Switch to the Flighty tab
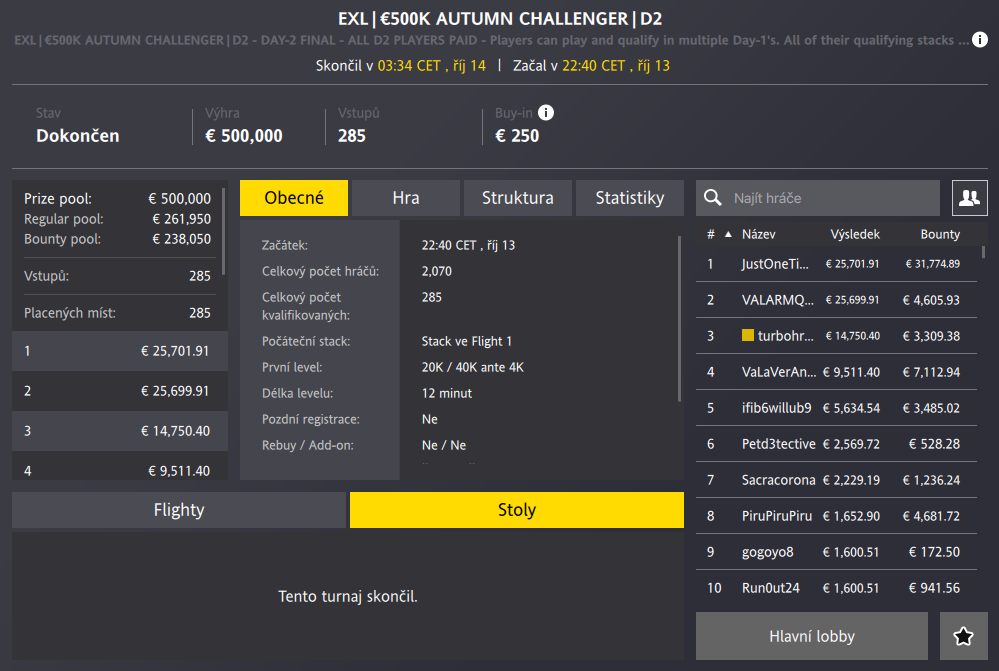 click(179, 510)
